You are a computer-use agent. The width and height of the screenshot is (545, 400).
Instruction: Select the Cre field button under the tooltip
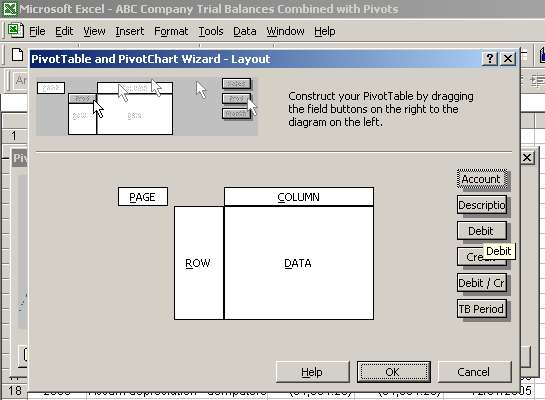(x=470, y=257)
